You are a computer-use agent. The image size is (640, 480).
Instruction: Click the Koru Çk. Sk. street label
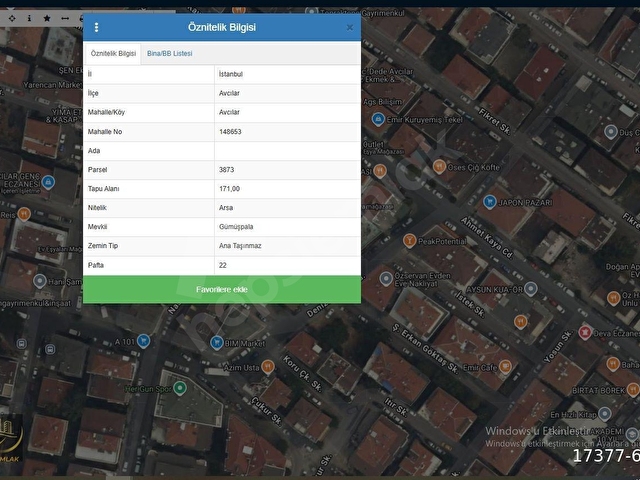click(x=302, y=374)
